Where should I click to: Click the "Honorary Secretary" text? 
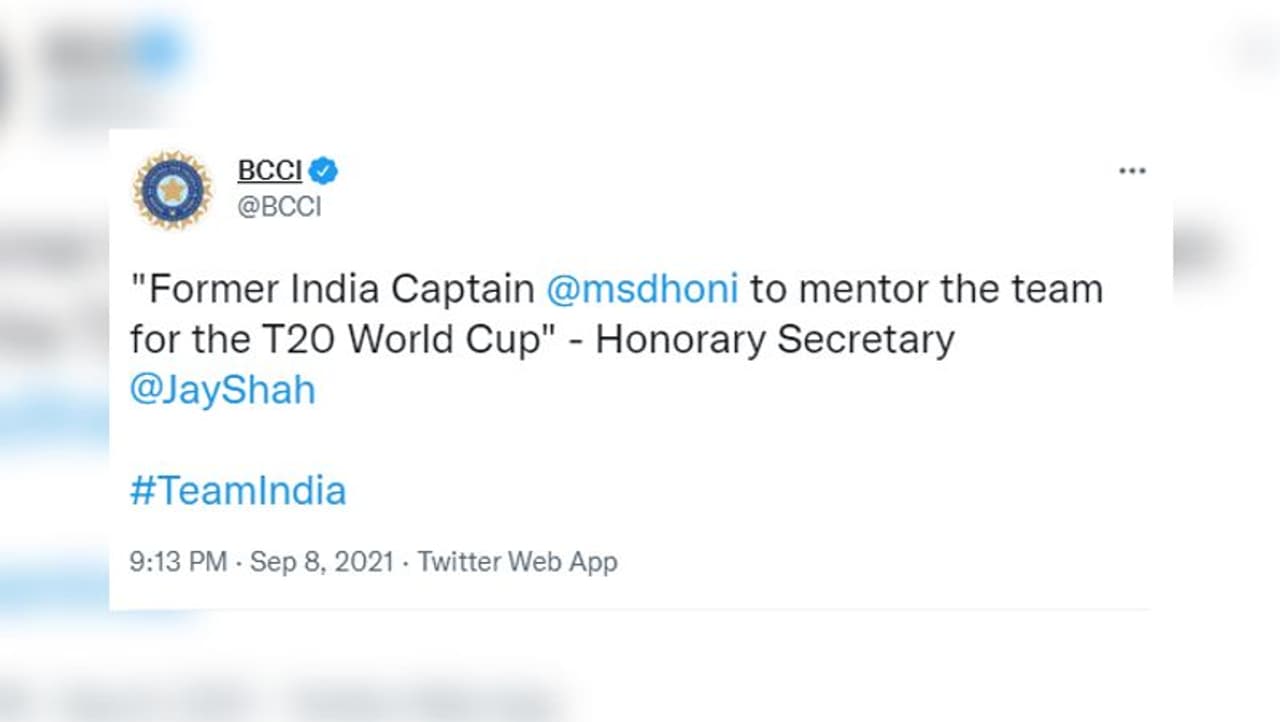click(775, 340)
